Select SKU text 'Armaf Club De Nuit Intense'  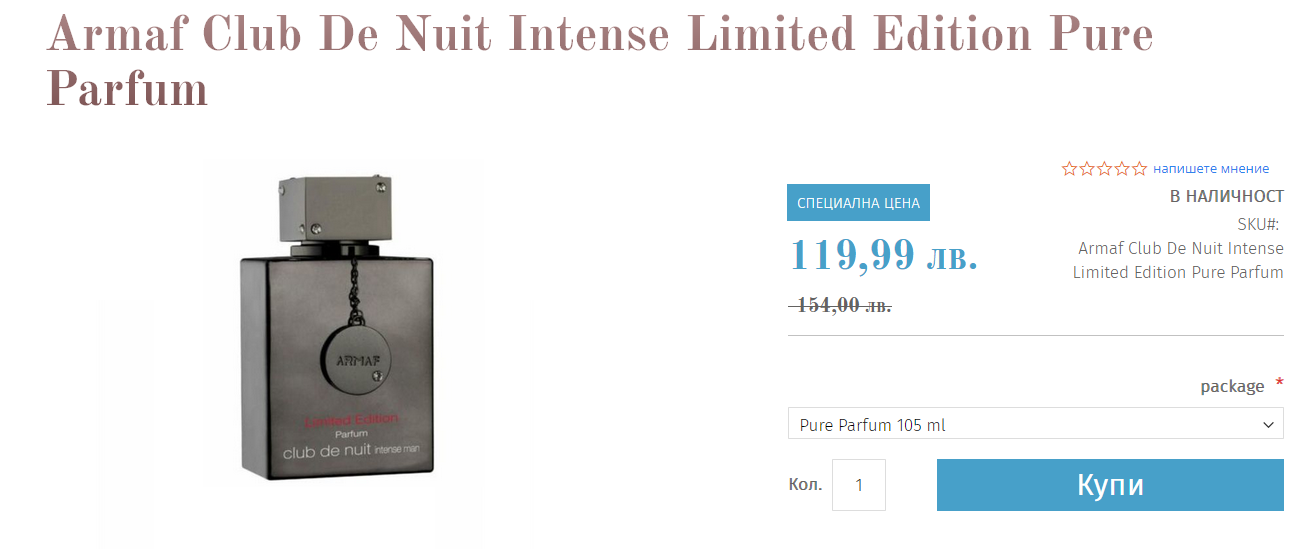[x=1181, y=248]
